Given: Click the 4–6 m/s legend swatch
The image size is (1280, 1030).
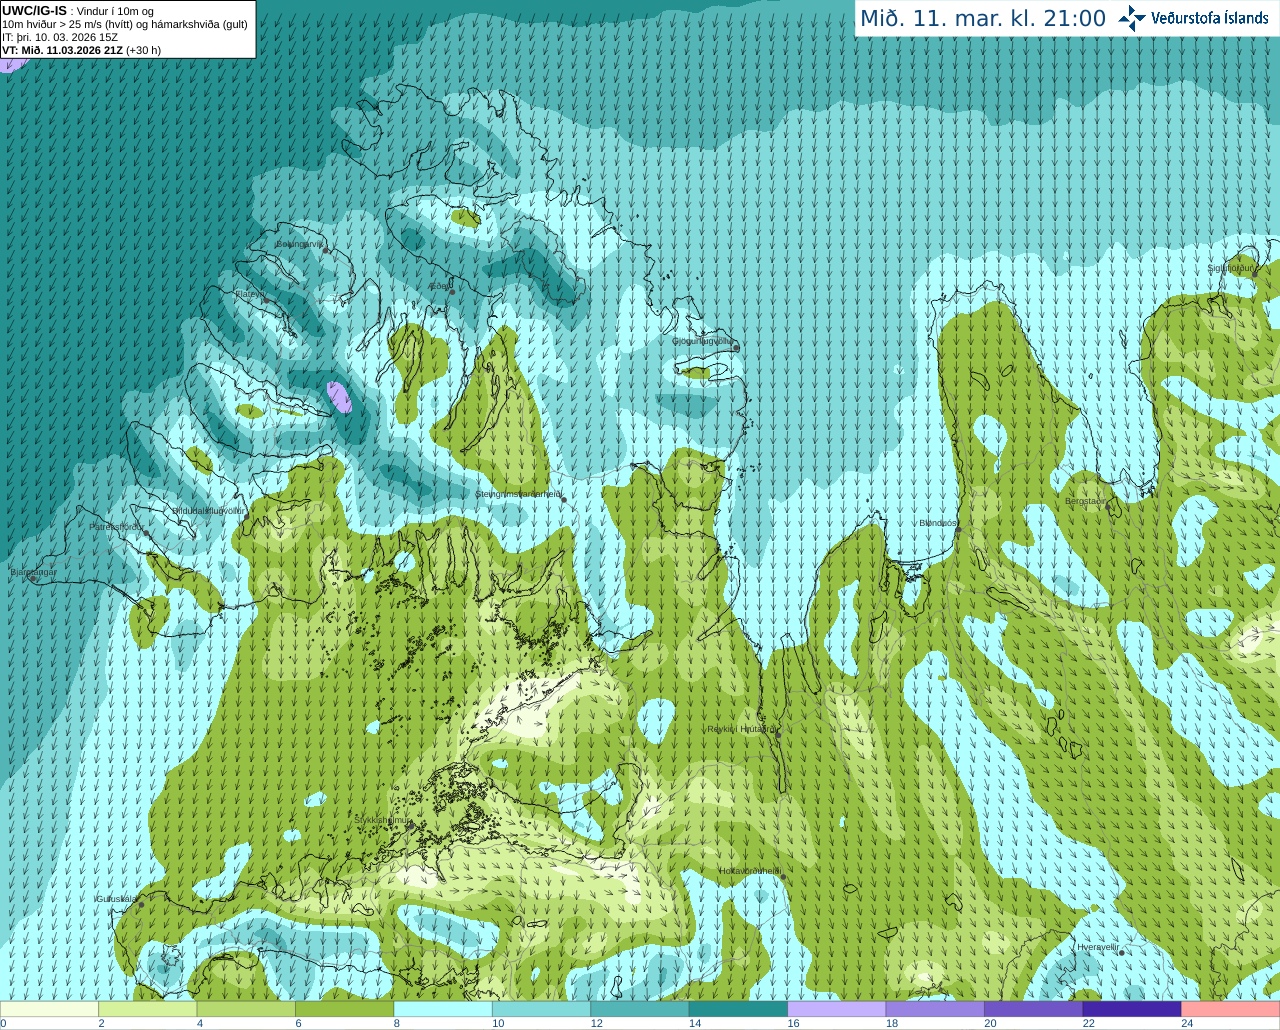Looking at the screenshot, I should [246, 1009].
